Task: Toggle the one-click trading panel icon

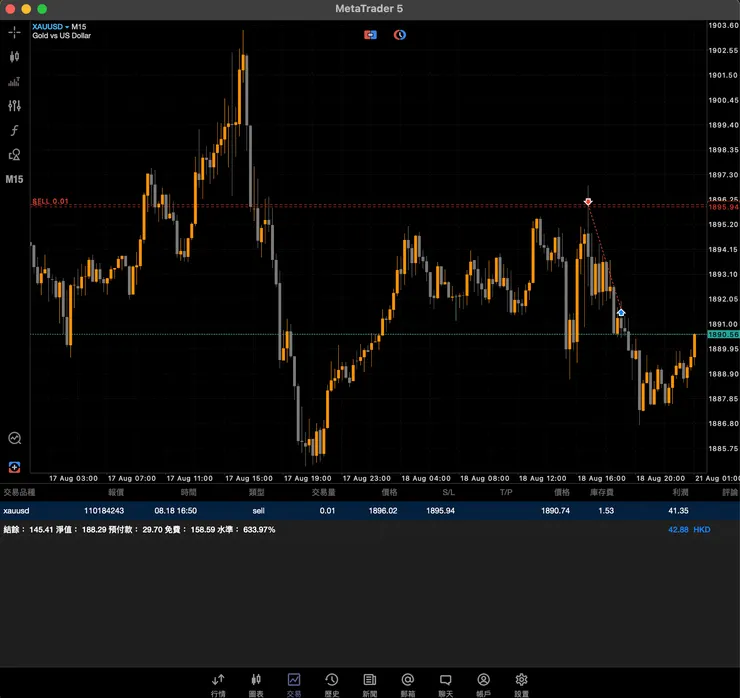Action: click(x=370, y=34)
